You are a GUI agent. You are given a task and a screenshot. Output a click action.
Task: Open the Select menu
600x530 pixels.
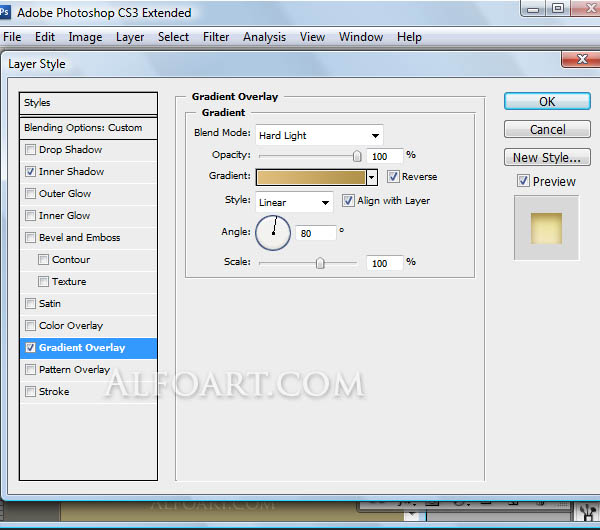[173, 37]
